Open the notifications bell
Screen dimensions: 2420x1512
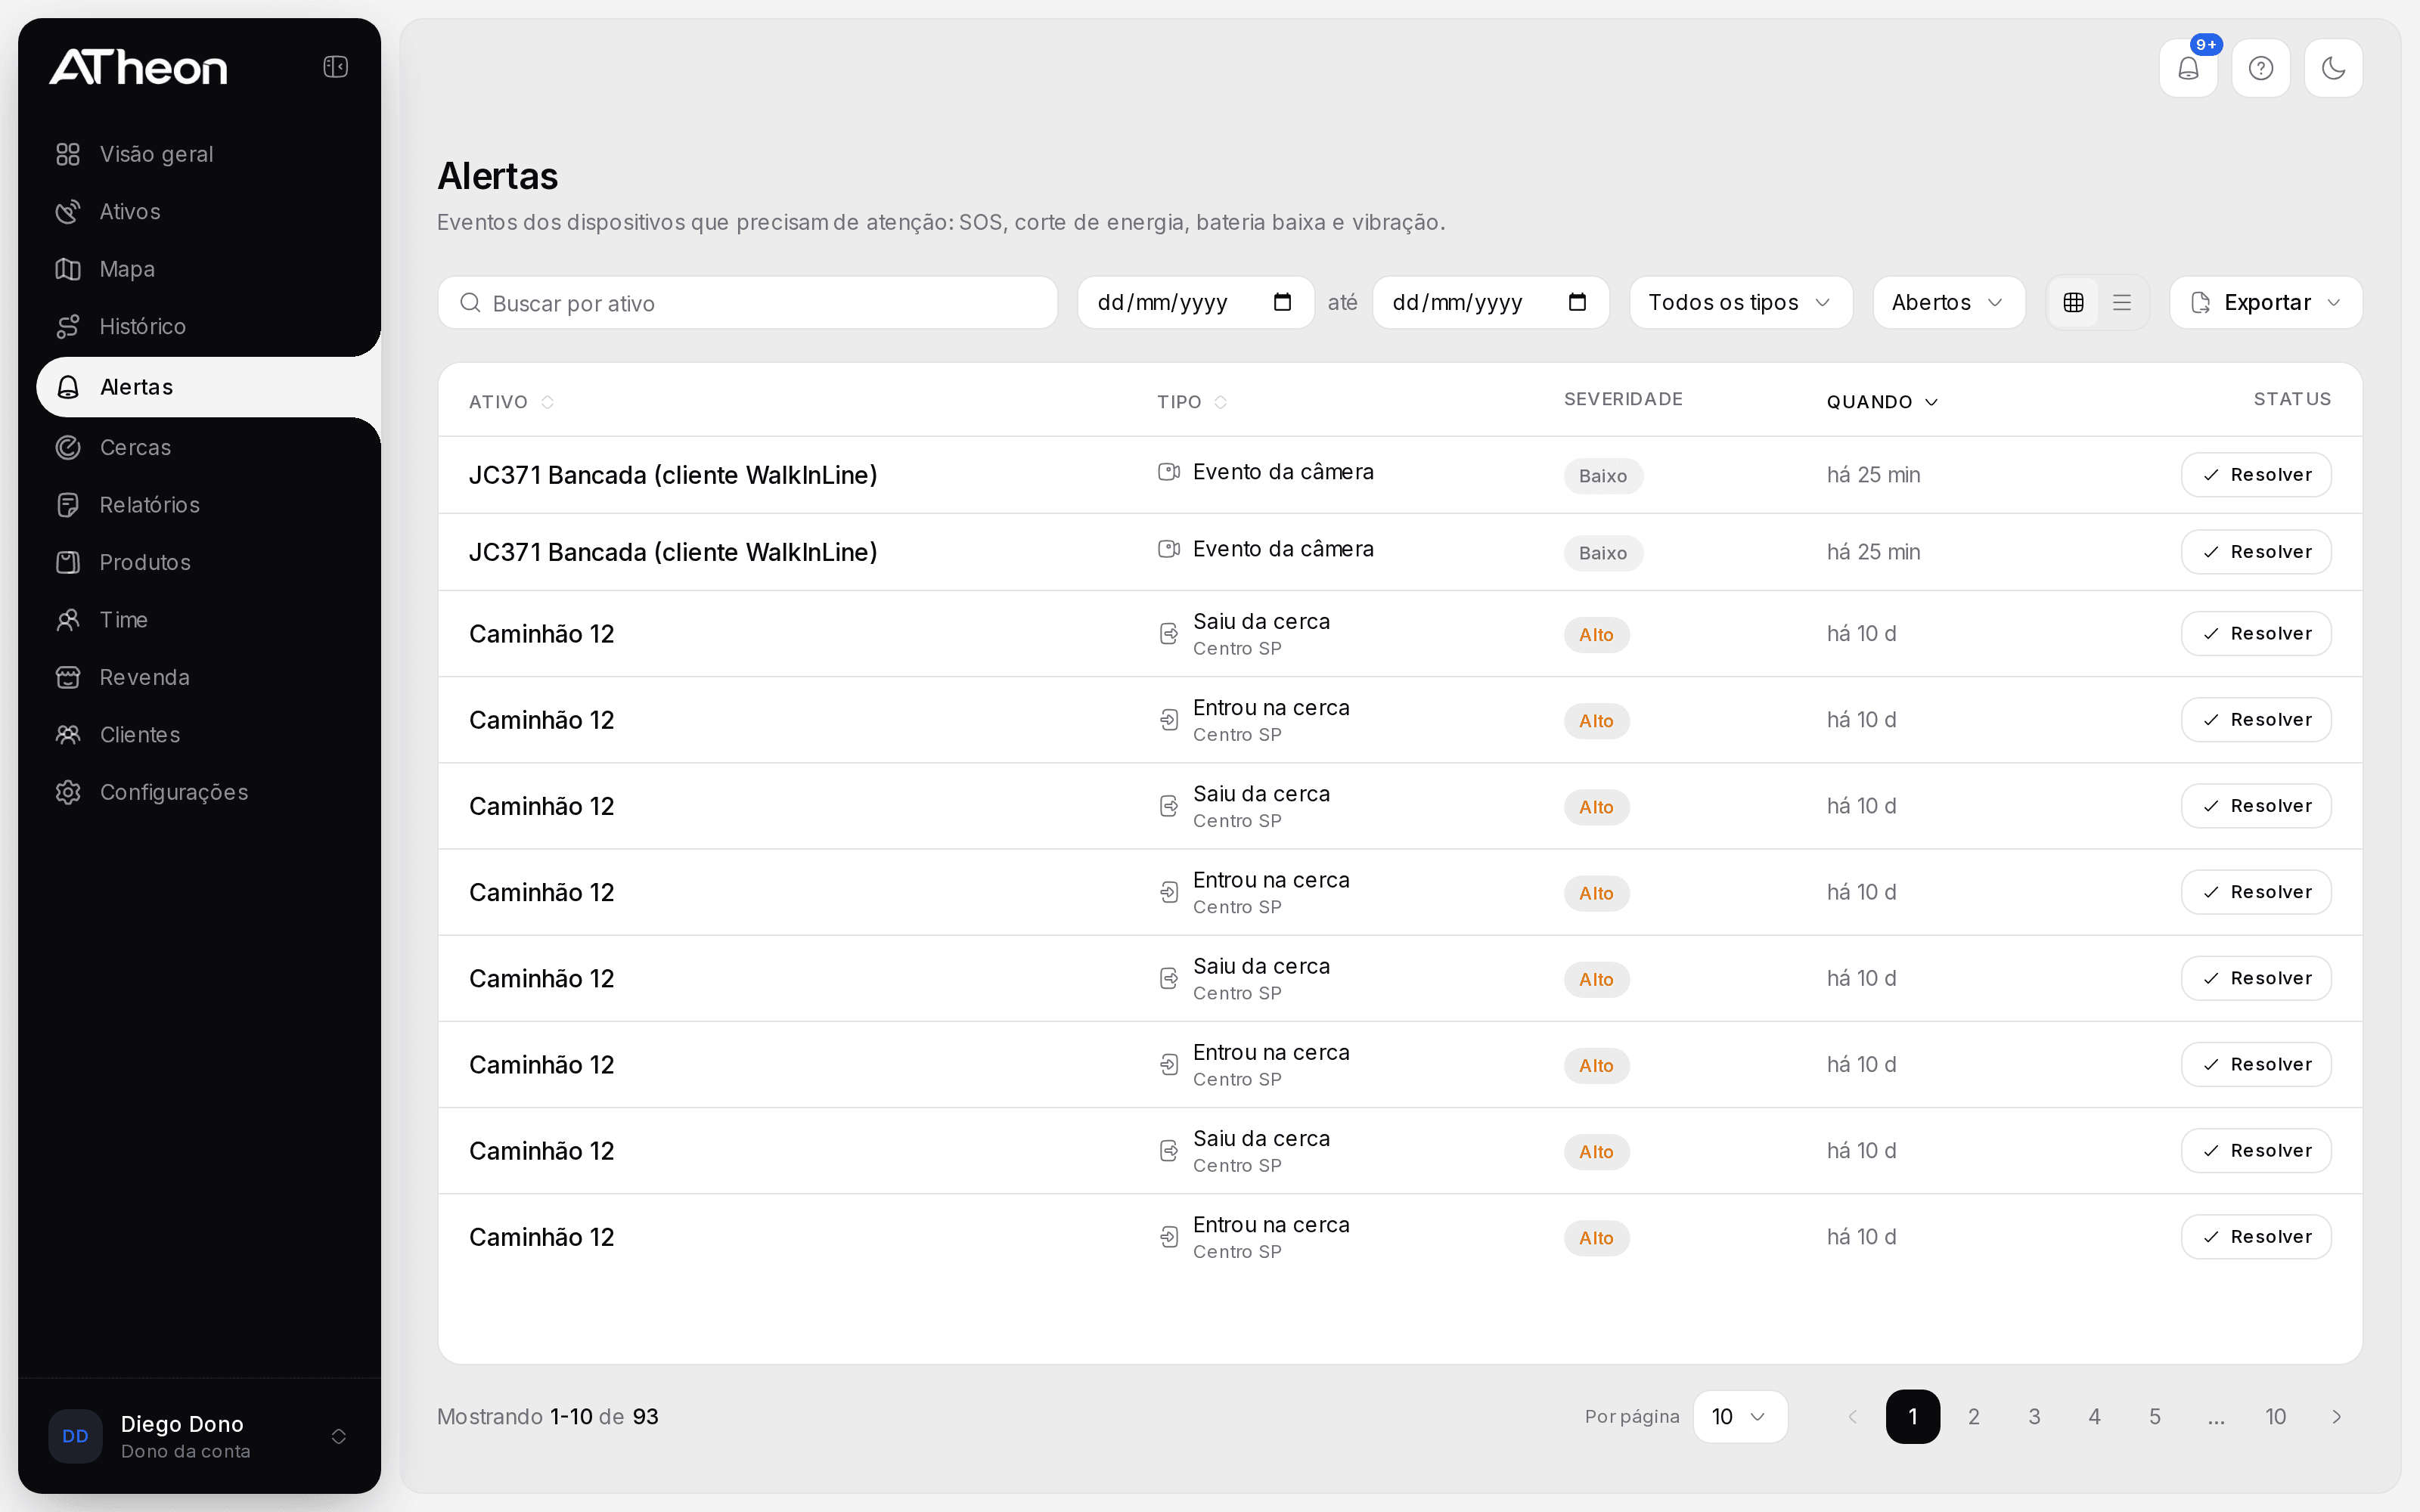2188,68
